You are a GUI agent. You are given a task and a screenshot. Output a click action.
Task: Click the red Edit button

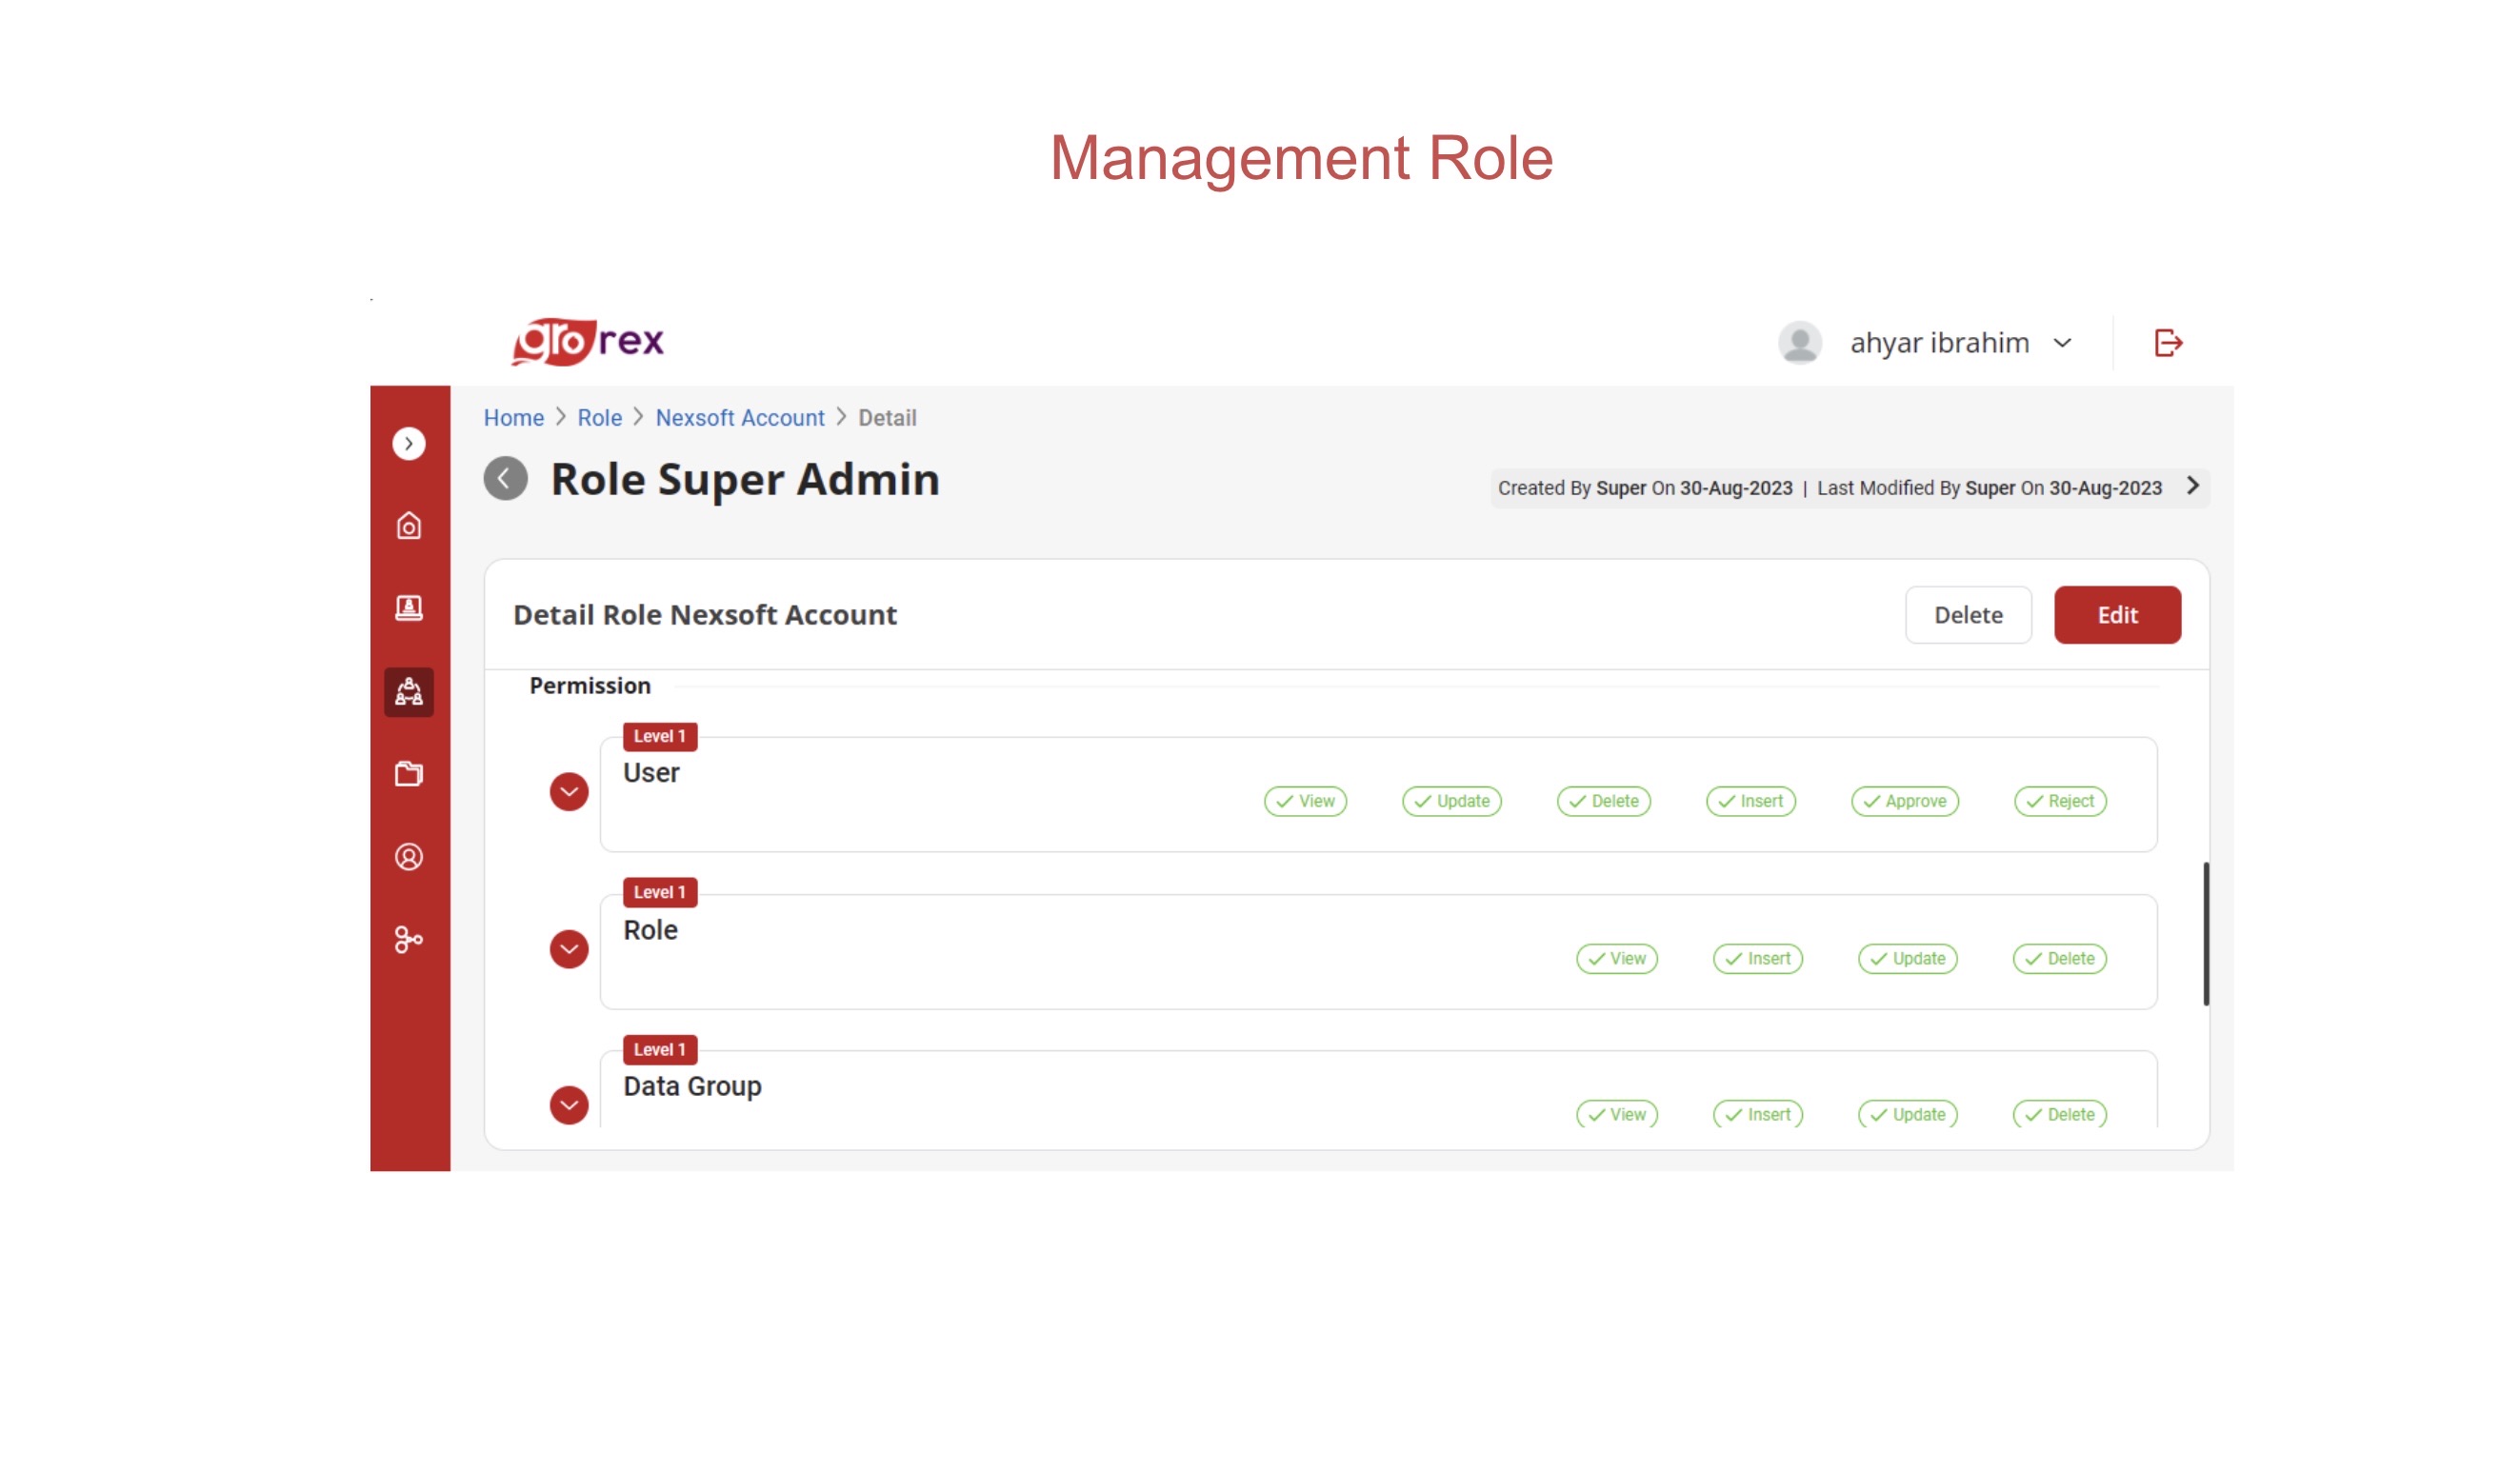(x=2116, y=615)
